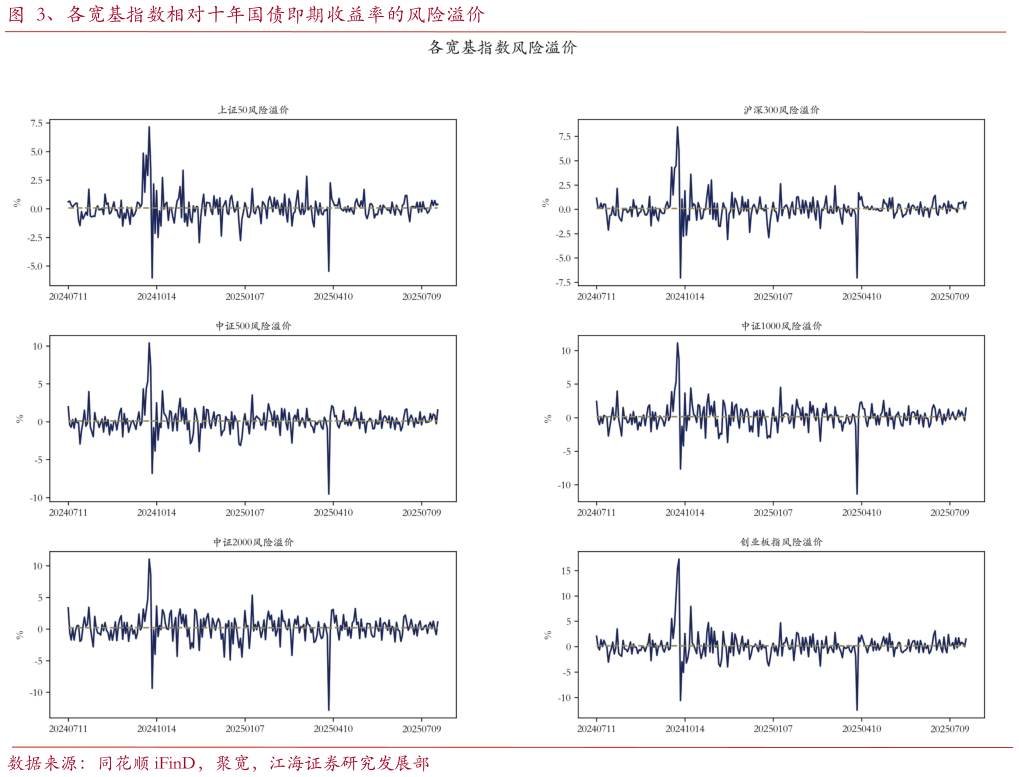This screenshot has height=777, width=1019.
Task: Click the 7.5 y-axis tick on 上证50 chart
Action: pyautogui.click(x=36, y=123)
